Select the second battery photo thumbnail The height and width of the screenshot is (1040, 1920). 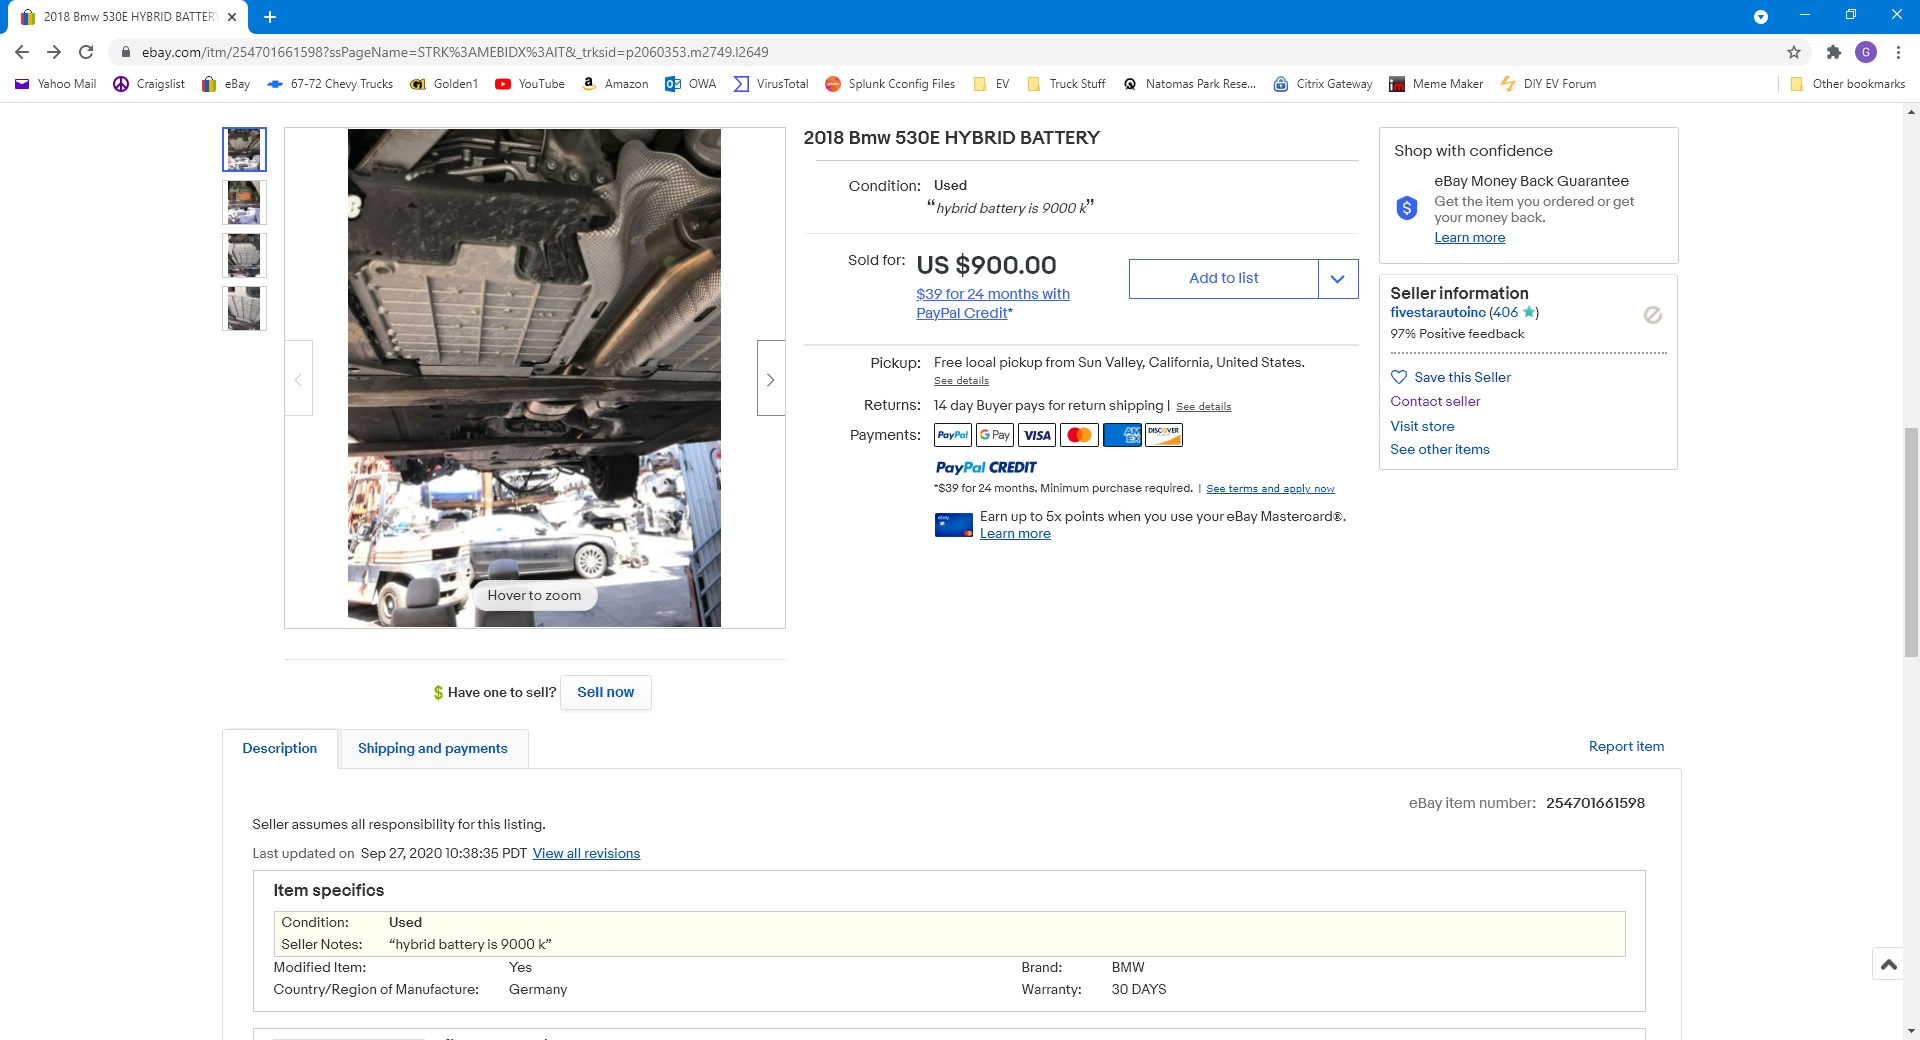coord(244,202)
